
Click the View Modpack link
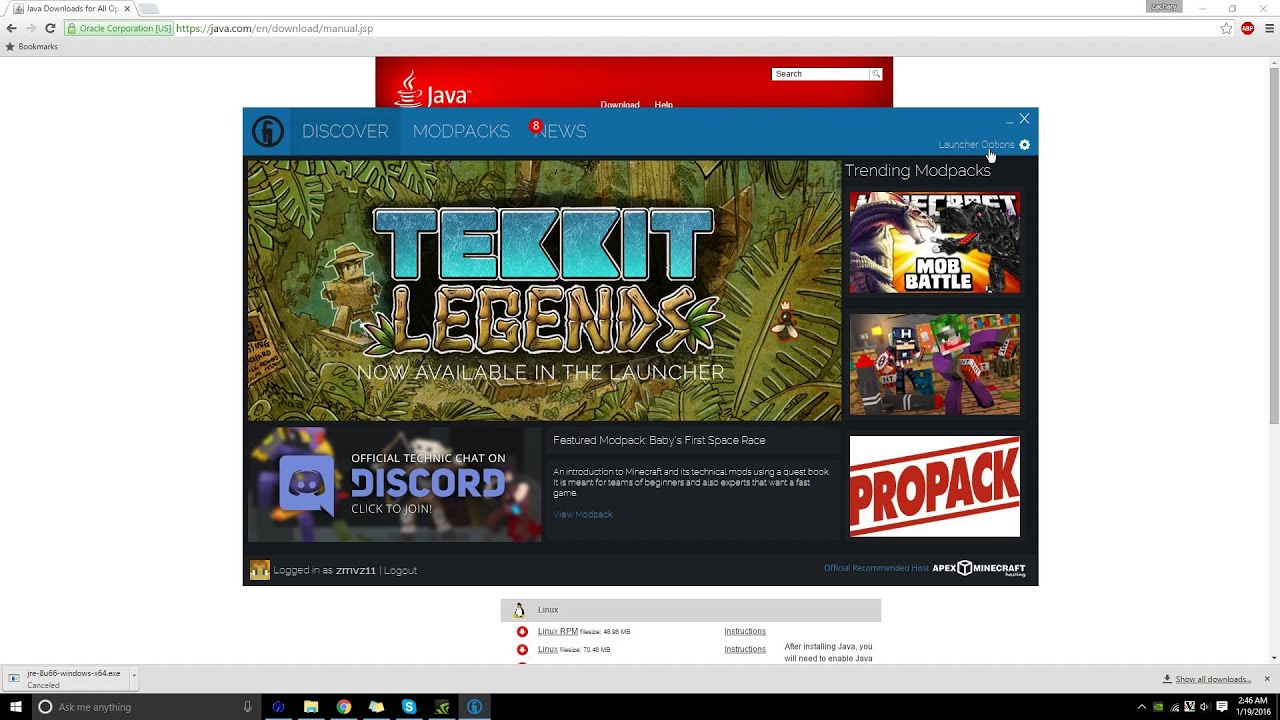583,515
